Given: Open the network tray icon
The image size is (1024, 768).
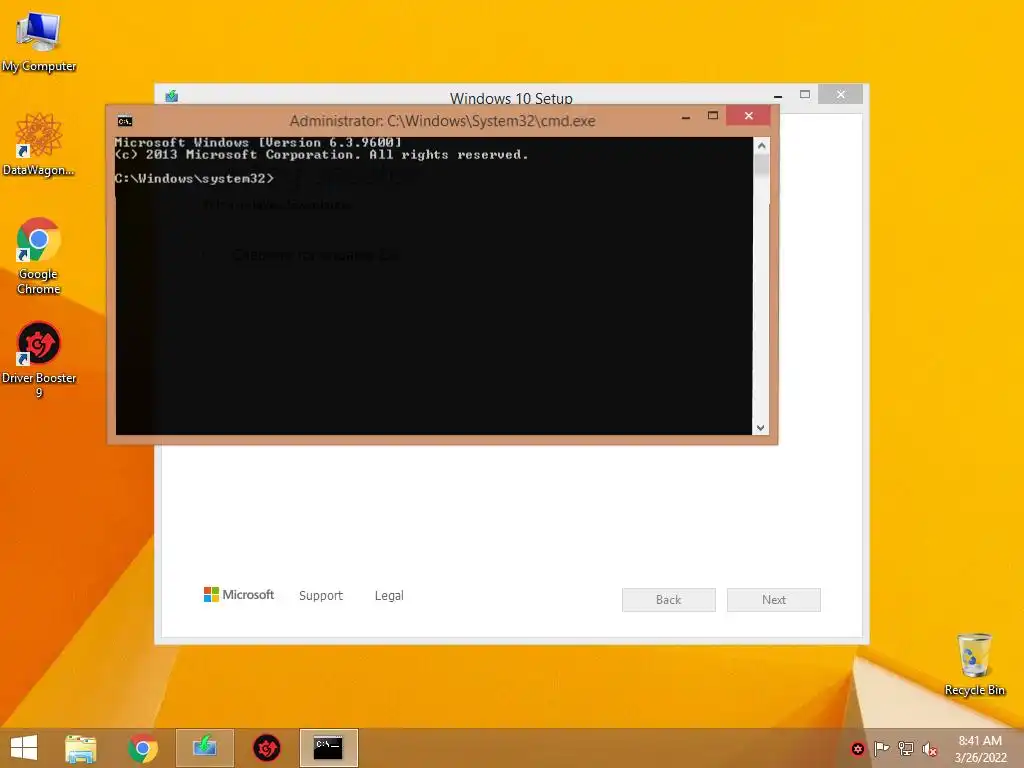Looking at the screenshot, I should coord(906,749).
